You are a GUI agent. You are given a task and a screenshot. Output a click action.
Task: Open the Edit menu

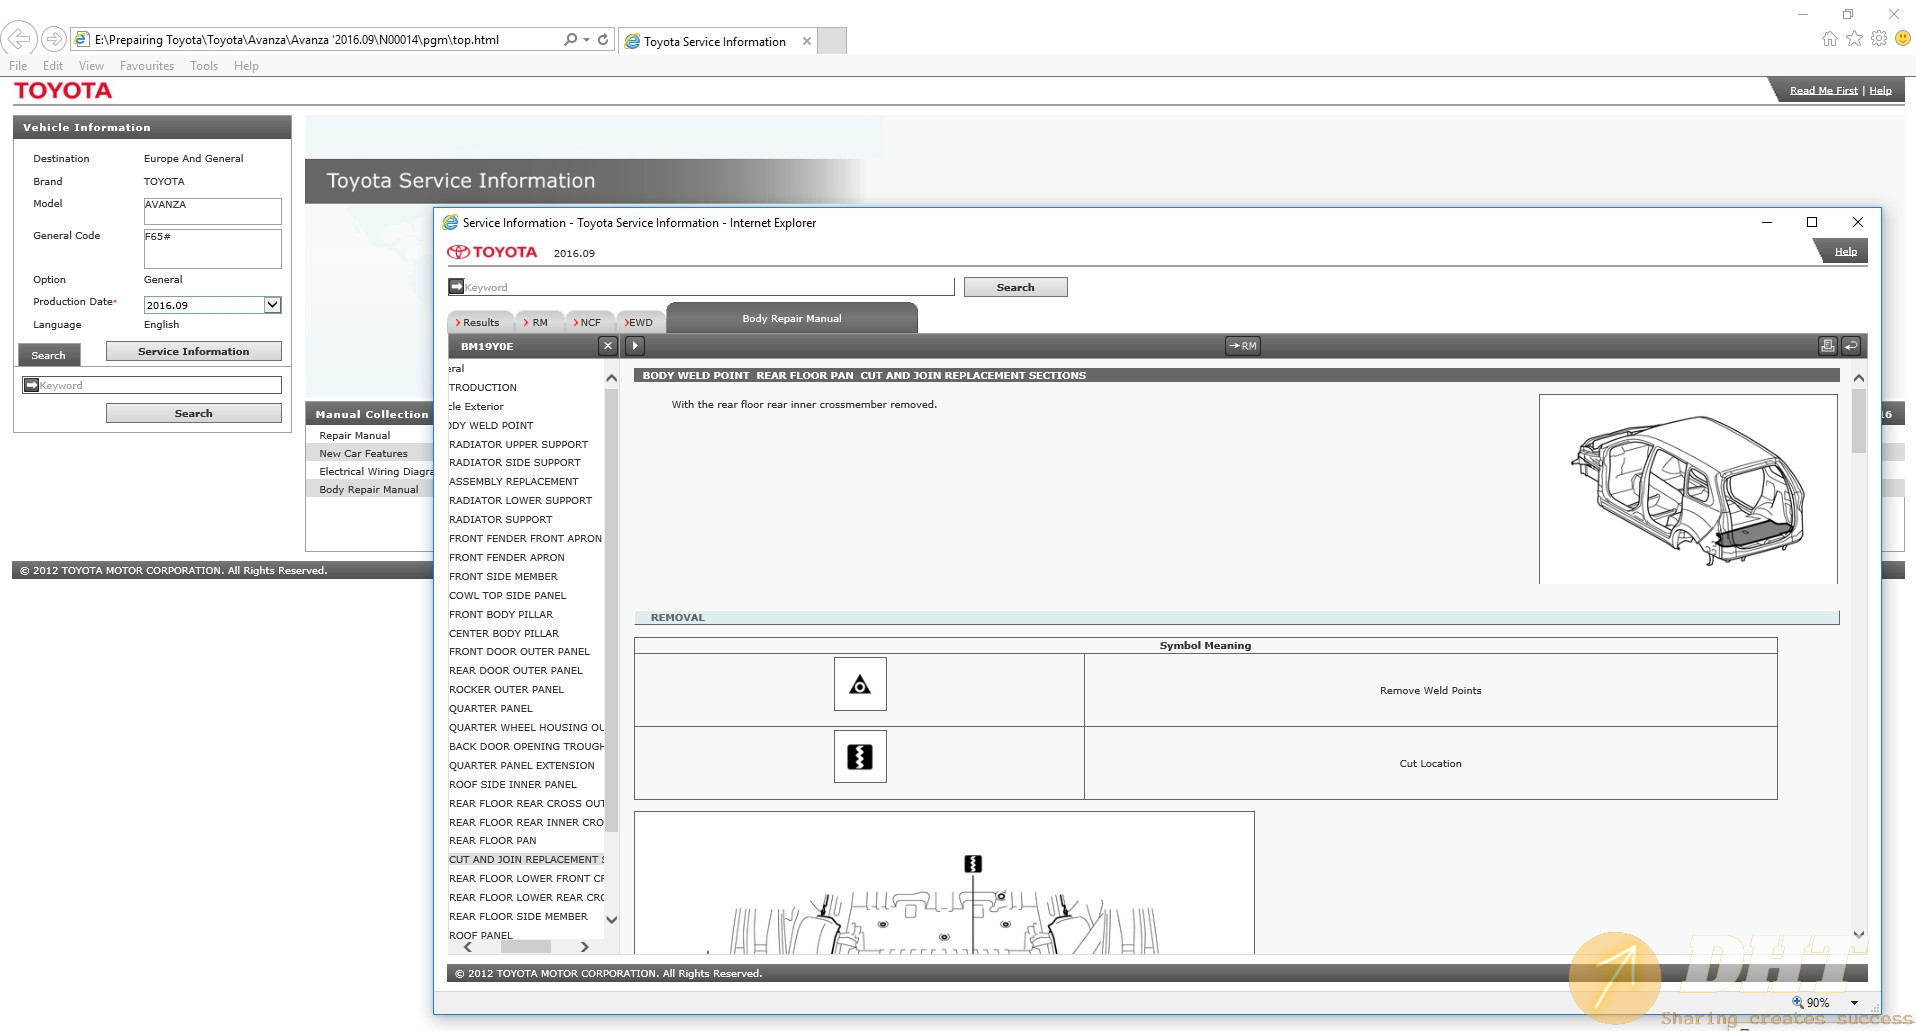[x=53, y=66]
